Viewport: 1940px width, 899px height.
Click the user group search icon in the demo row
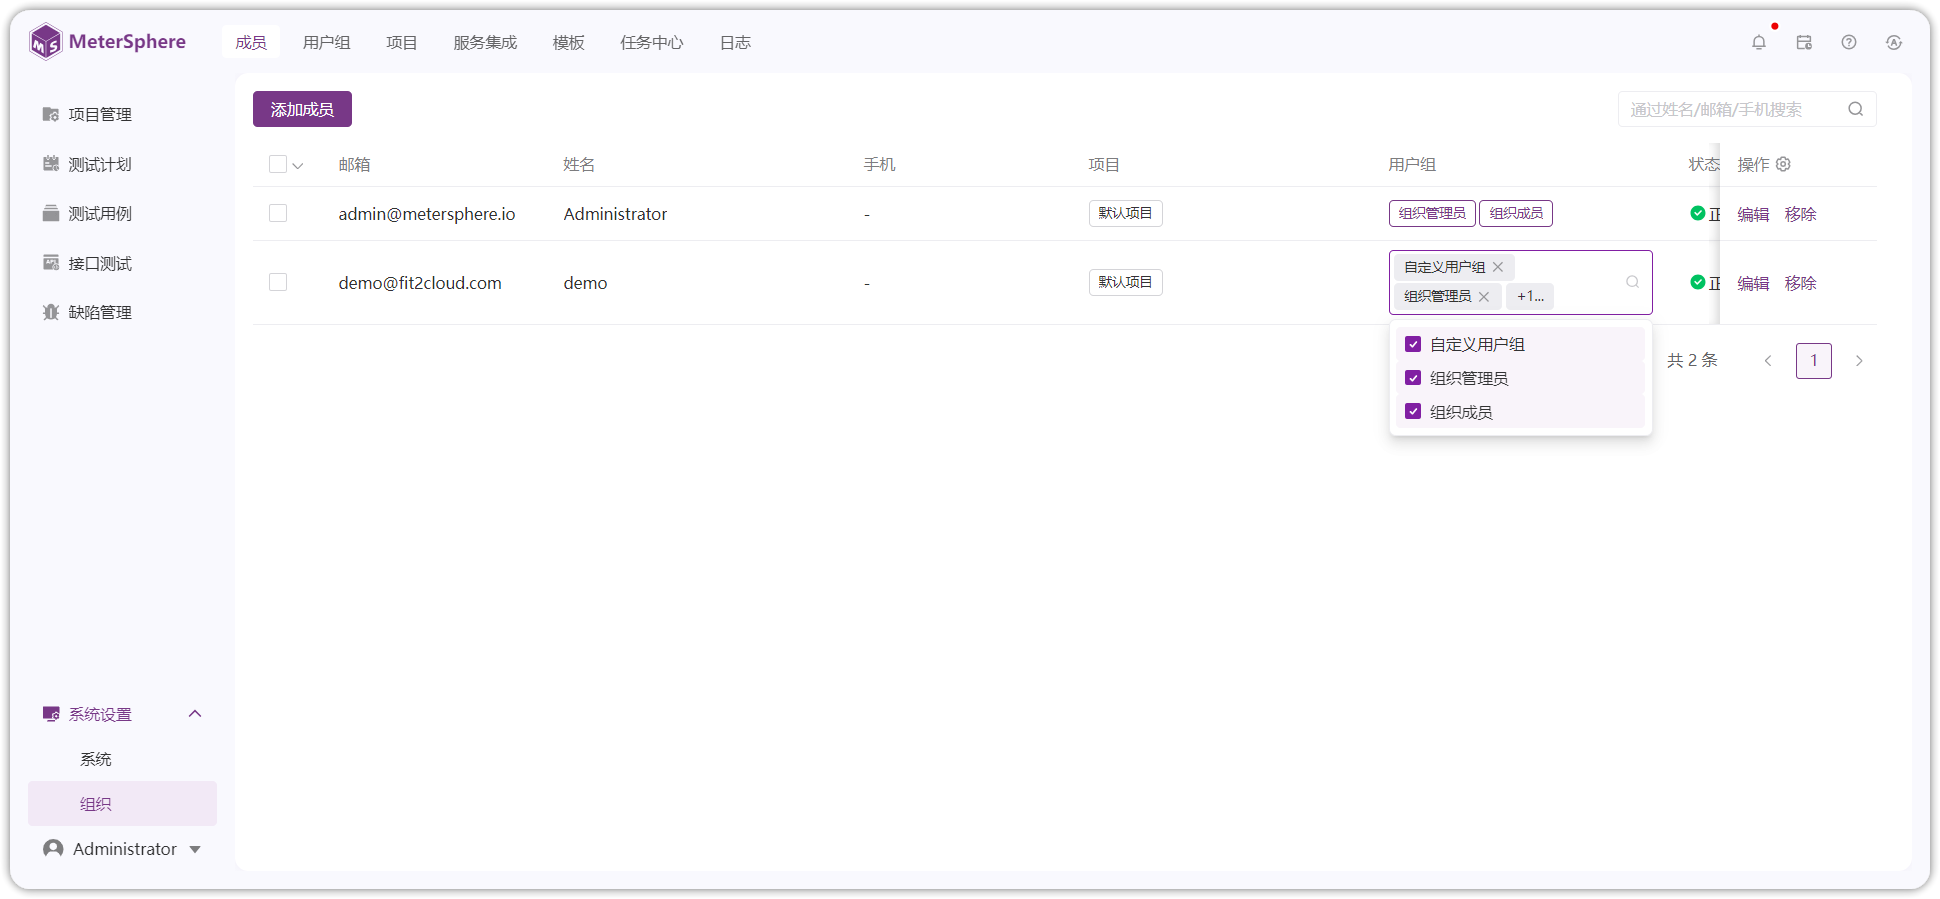click(x=1632, y=282)
